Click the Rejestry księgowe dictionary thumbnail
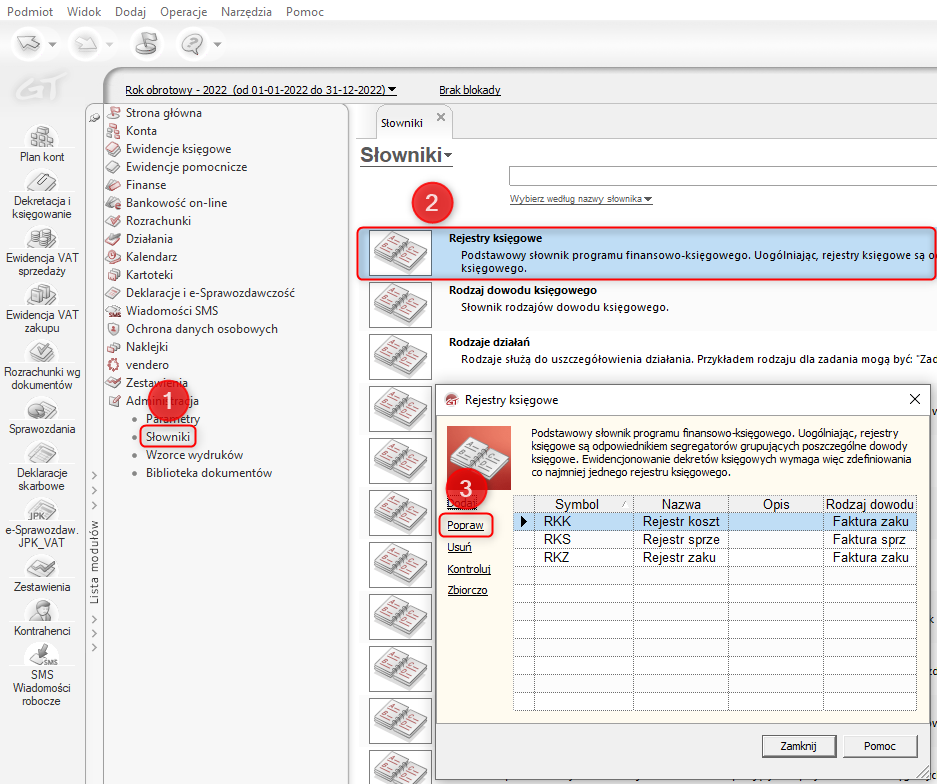 400,253
